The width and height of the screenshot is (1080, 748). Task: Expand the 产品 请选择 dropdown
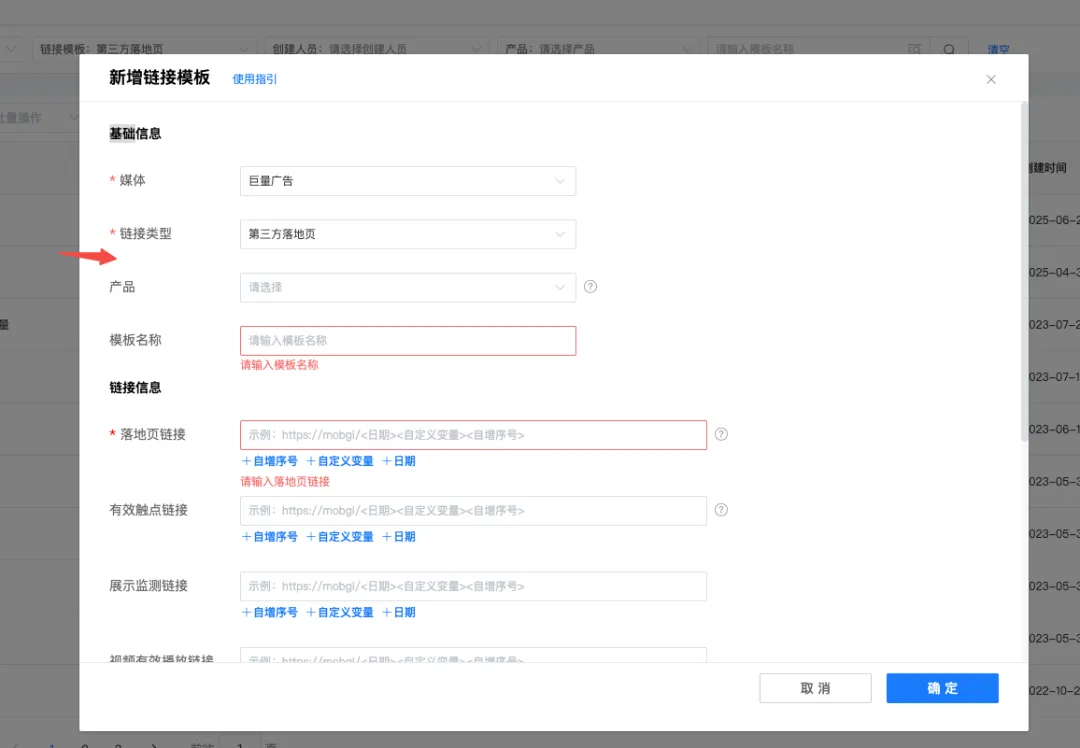[408, 287]
